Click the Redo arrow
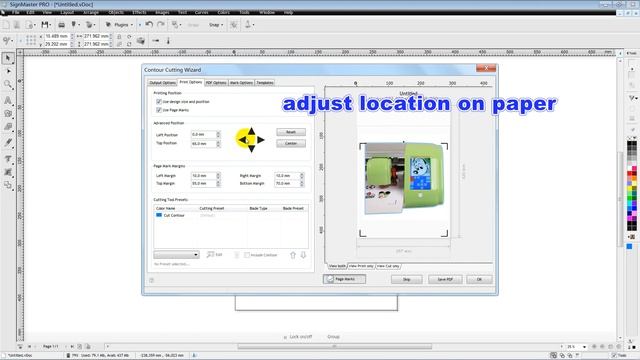Image resolution: width=640 pixels, height=360 pixels. pos(161,24)
